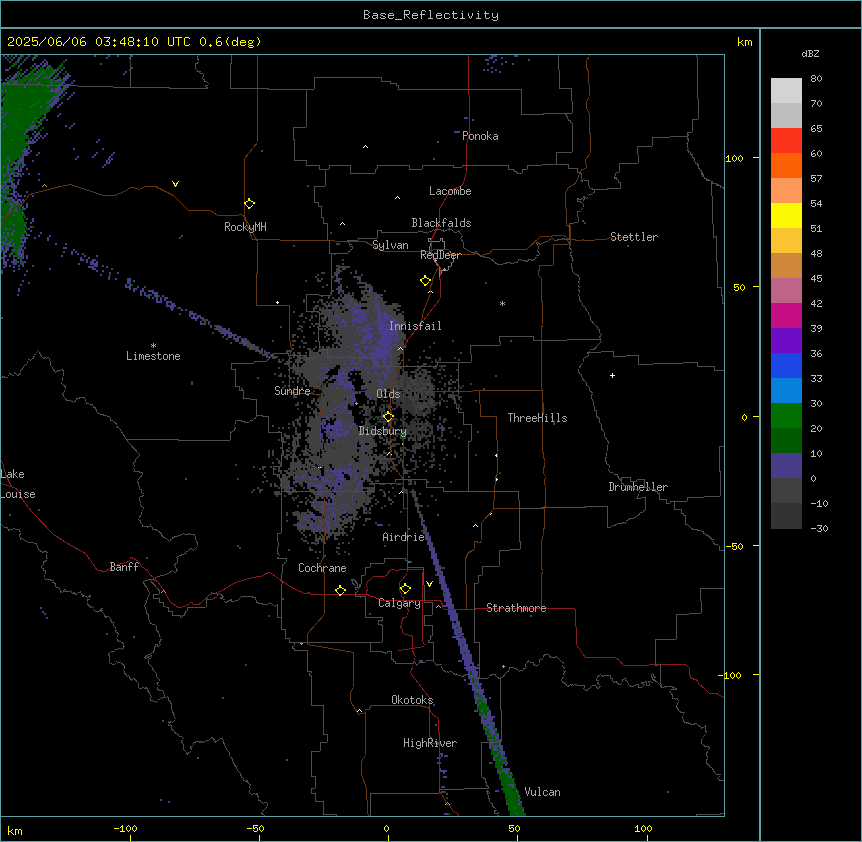The height and width of the screenshot is (842, 862).
Task: Click the RockyMH city label
Action: [x=245, y=227]
